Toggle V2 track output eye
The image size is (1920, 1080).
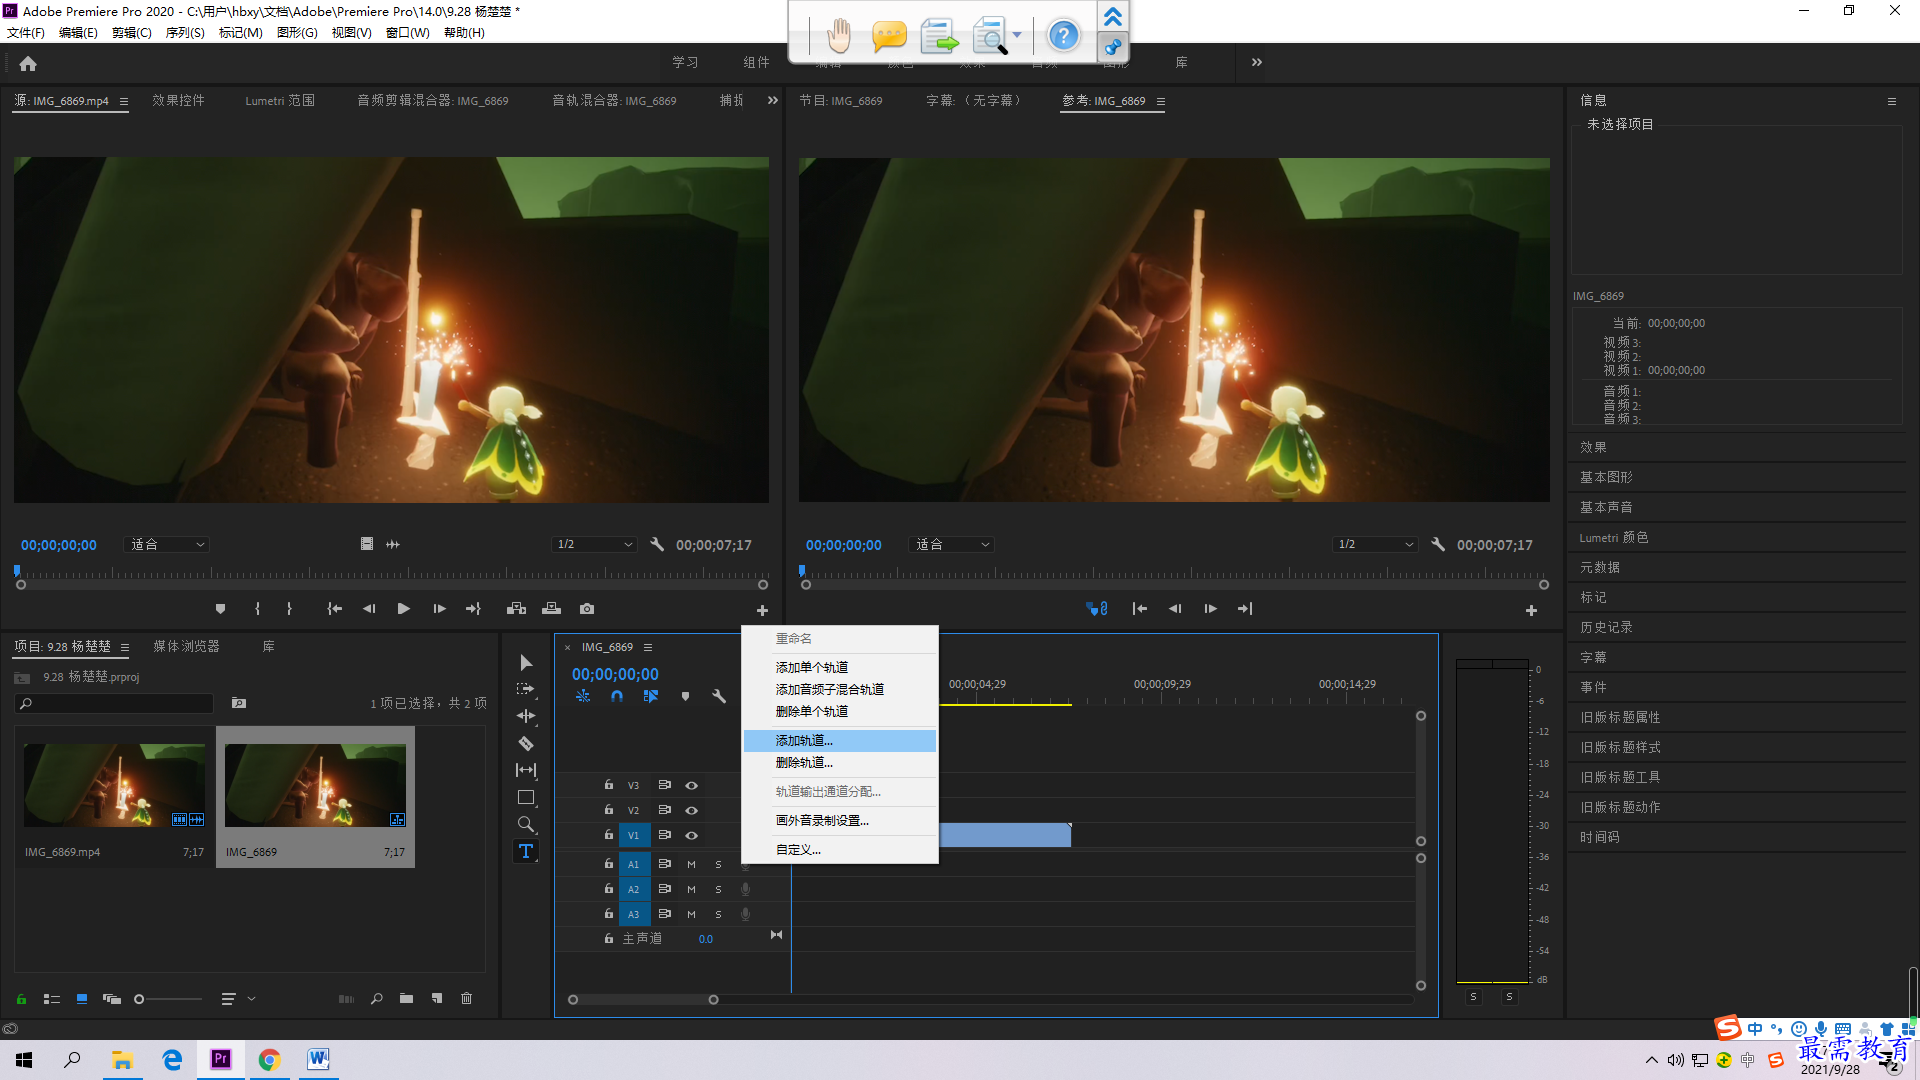pos(691,811)
